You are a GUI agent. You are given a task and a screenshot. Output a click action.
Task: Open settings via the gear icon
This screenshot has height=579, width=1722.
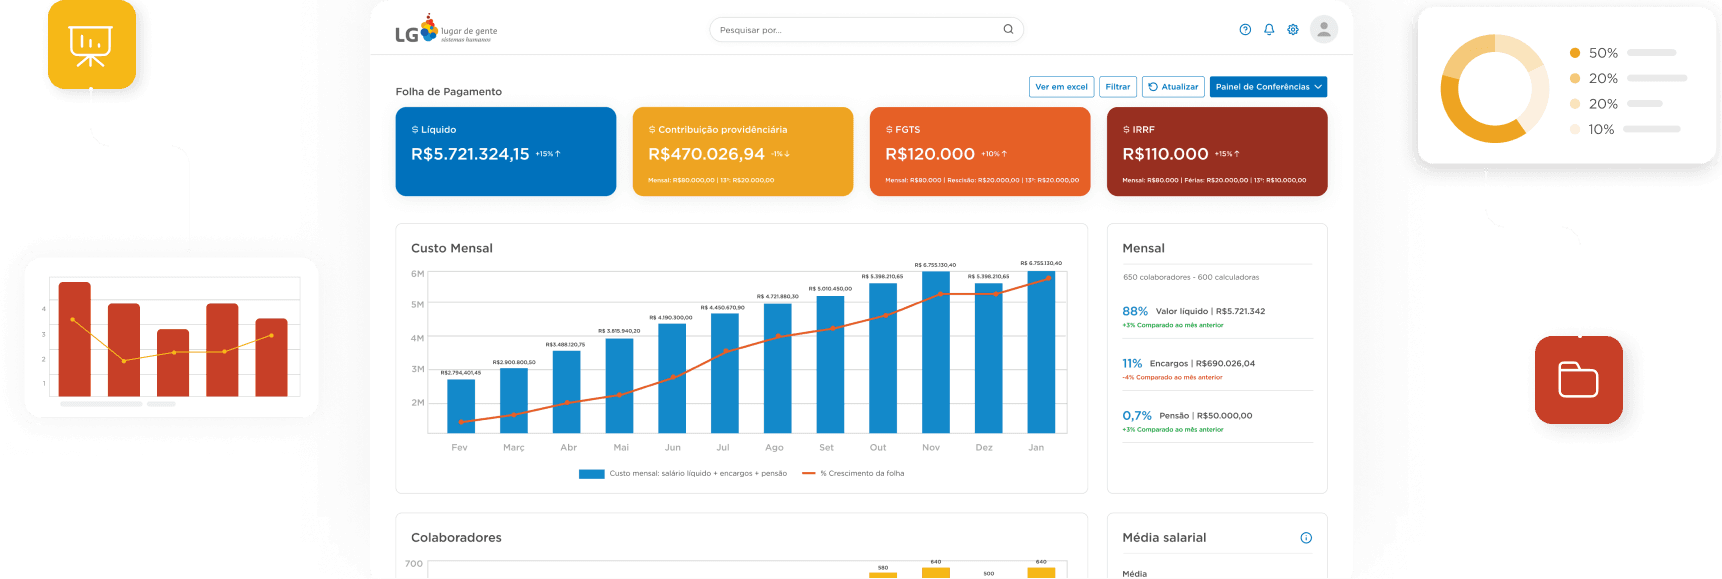coord(1293,30)
